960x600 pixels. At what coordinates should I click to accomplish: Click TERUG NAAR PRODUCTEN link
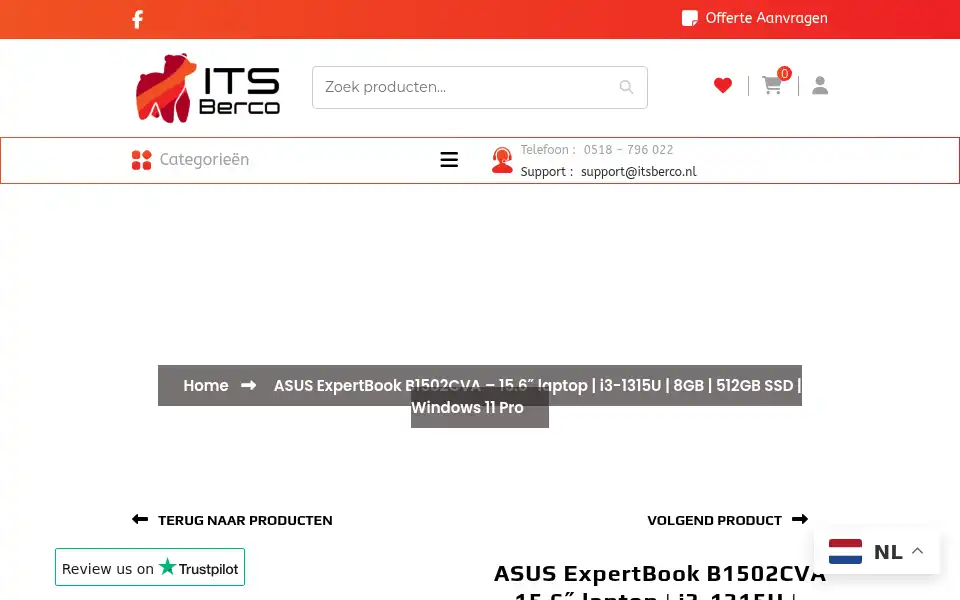click(x=245, y=520)
